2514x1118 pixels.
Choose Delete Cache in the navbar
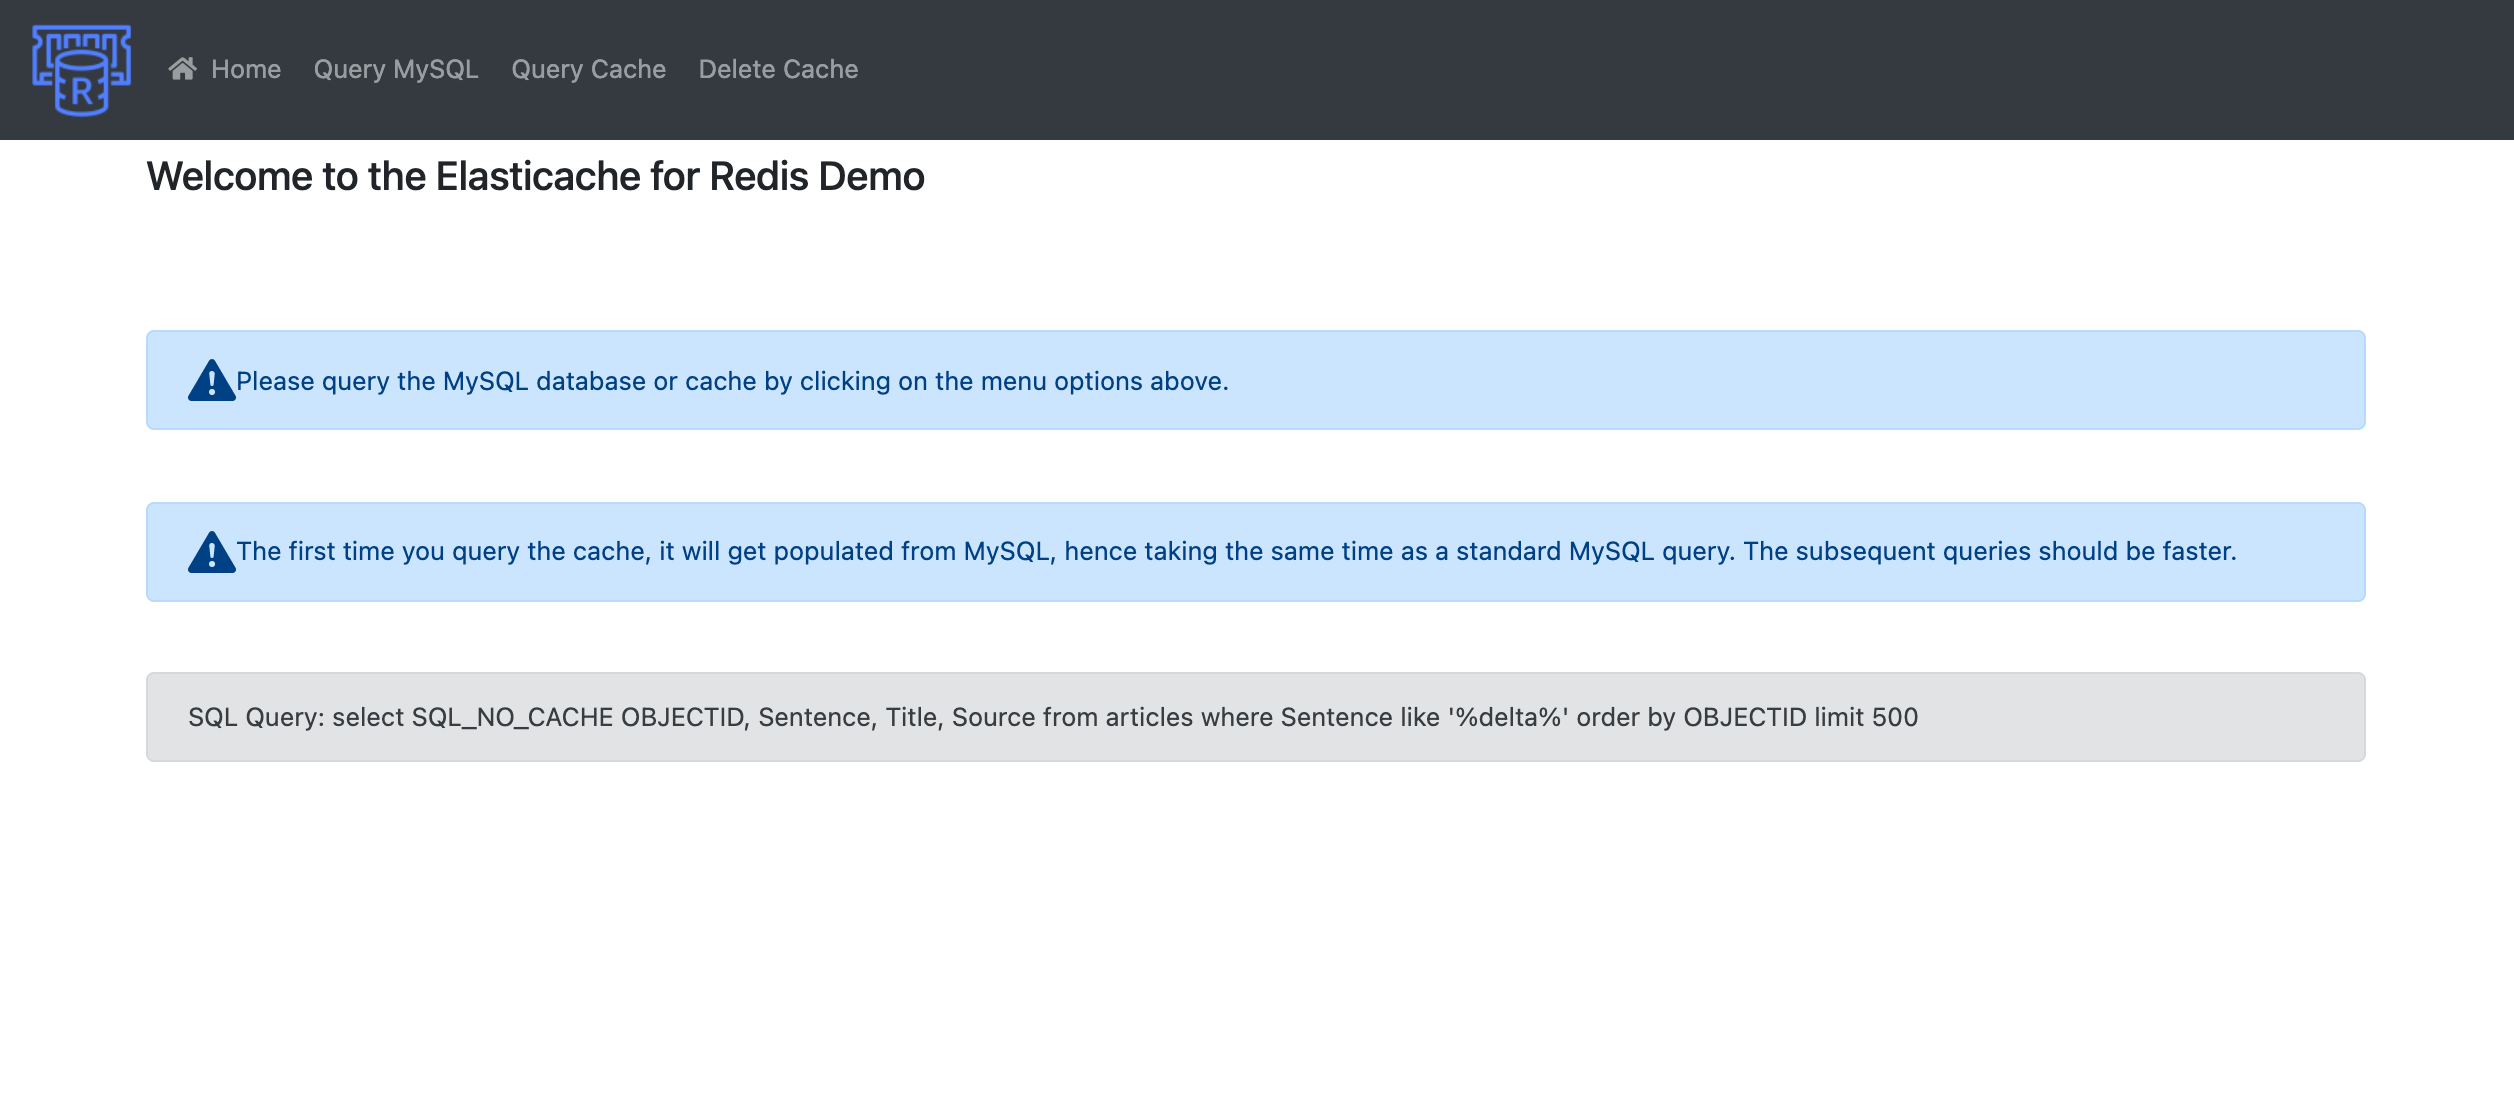coord(778,69)
